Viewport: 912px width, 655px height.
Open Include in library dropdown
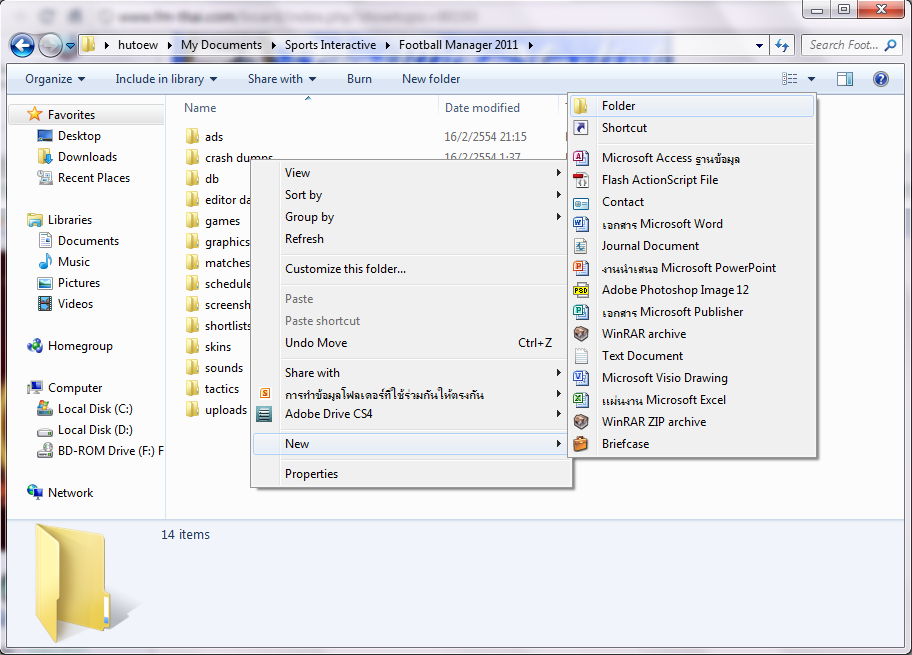(166, 79)
